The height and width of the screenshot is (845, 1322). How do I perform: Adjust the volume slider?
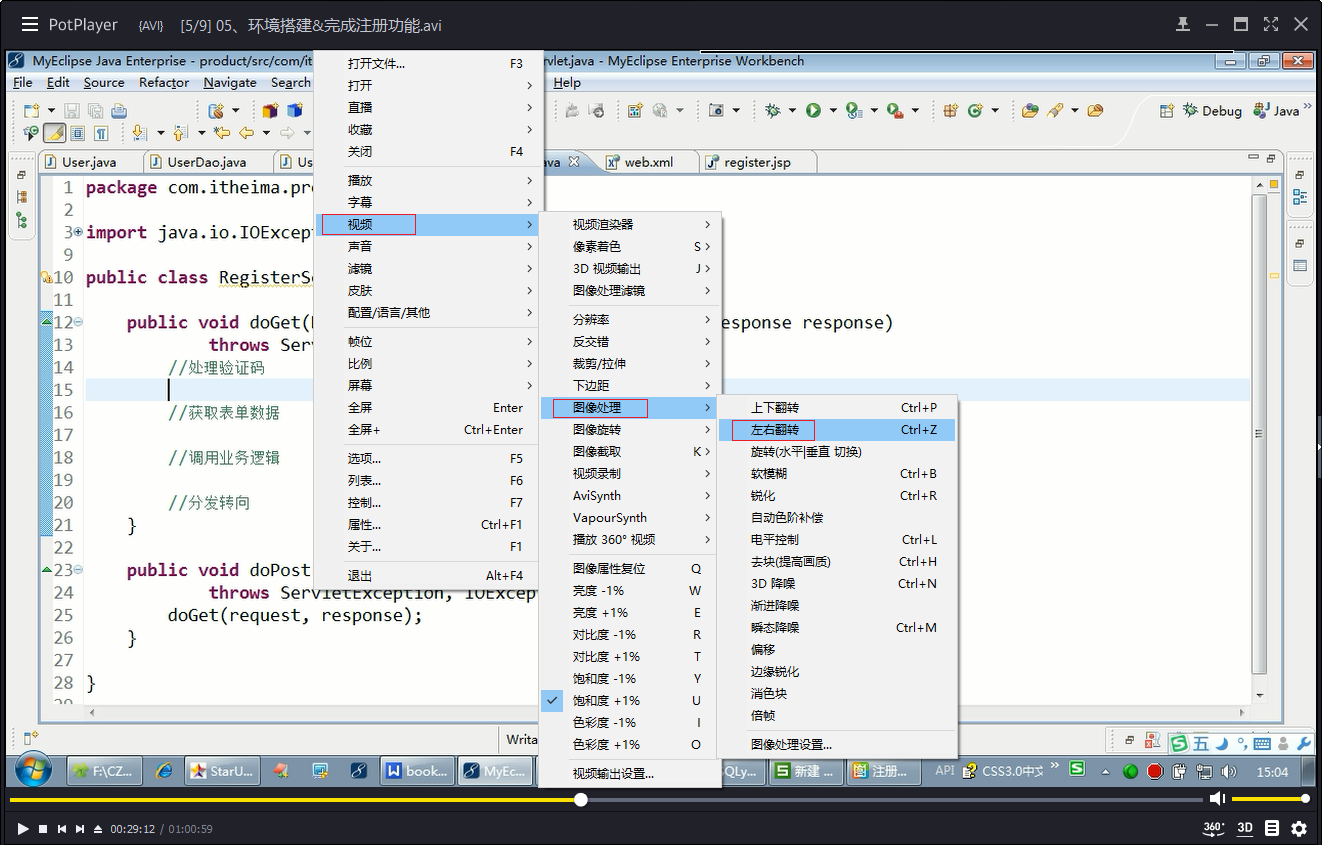click(x=1269, y=799)
